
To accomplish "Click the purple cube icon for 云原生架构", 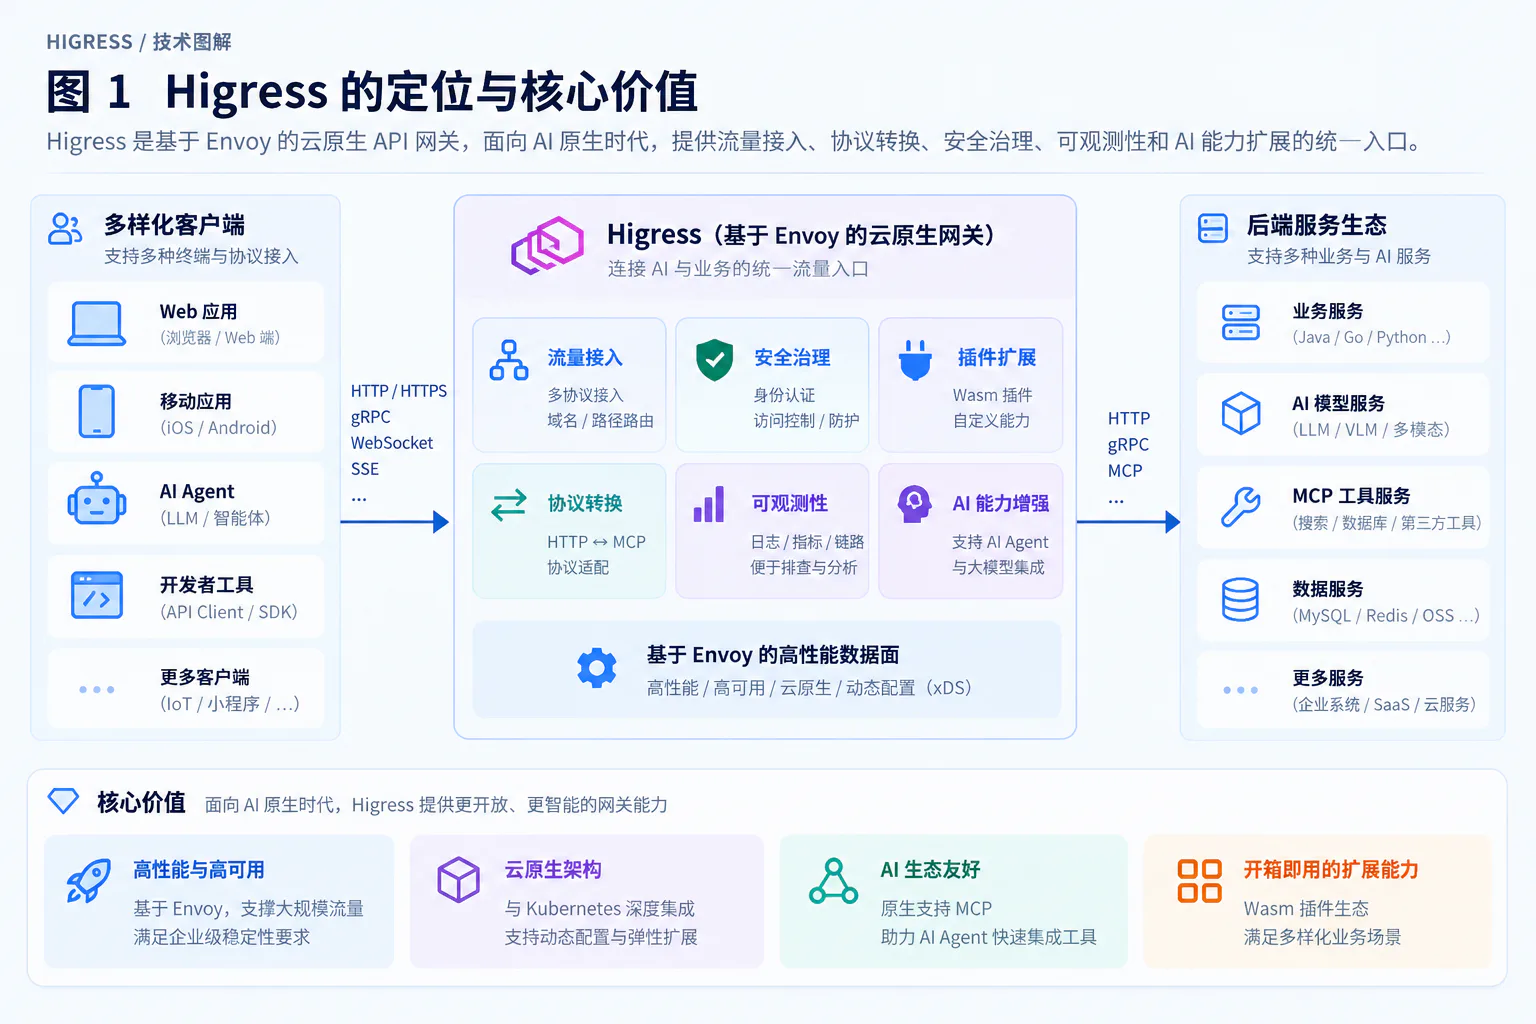I will [459, 880].
